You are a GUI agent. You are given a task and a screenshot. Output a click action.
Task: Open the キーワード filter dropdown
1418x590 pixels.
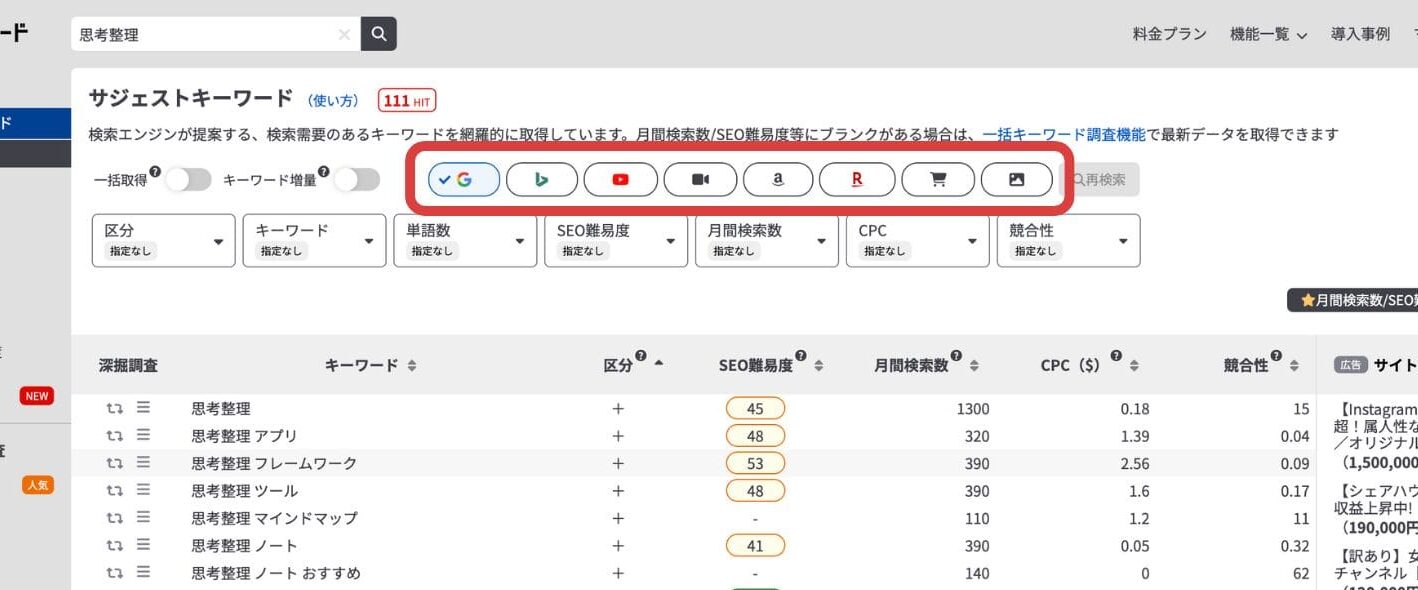coord(314,240)
